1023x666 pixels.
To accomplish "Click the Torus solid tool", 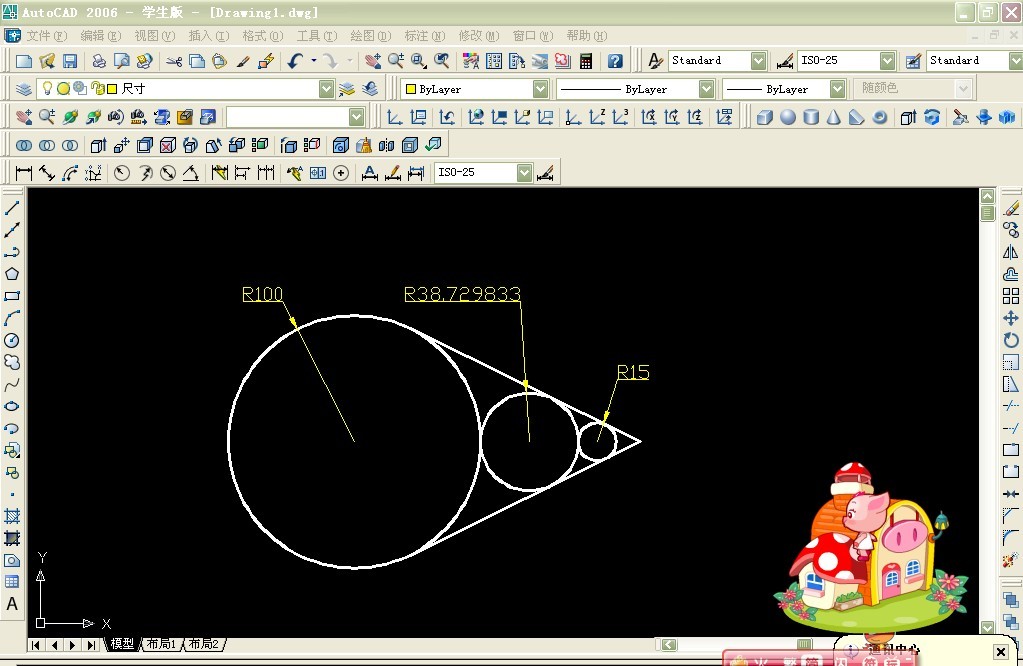I will (x=879, y=117).
